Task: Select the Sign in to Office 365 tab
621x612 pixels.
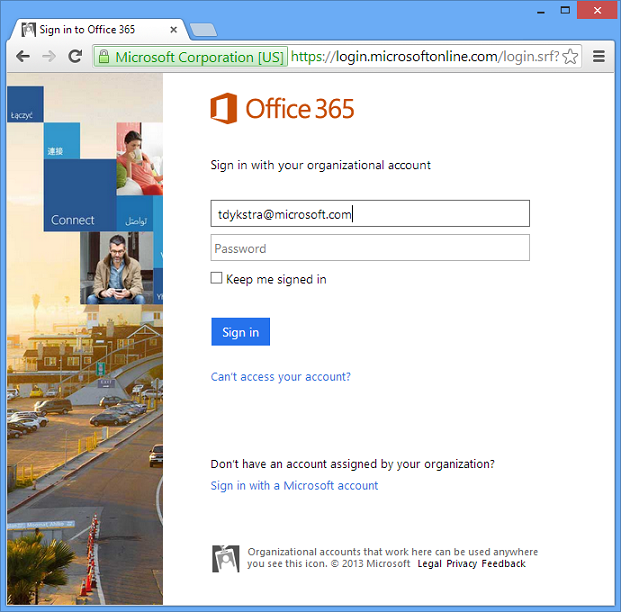Action: click(x=97, y=30)
